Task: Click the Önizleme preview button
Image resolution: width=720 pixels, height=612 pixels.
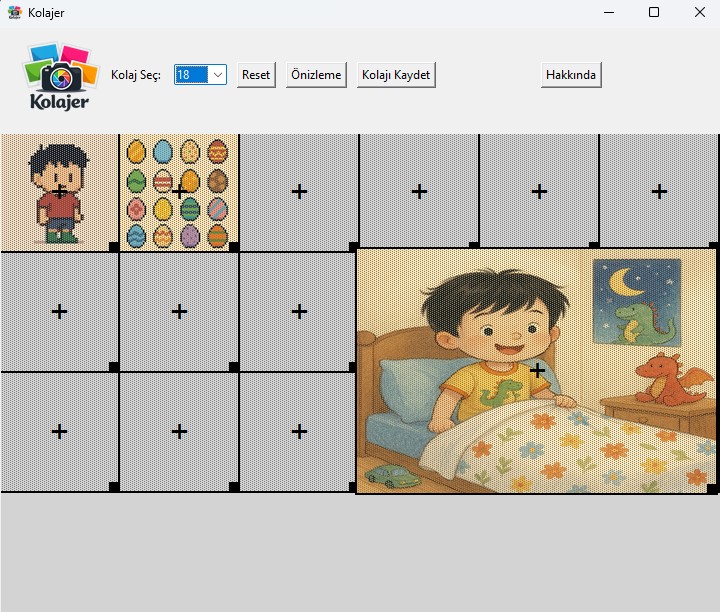Action: pos(316,74)
